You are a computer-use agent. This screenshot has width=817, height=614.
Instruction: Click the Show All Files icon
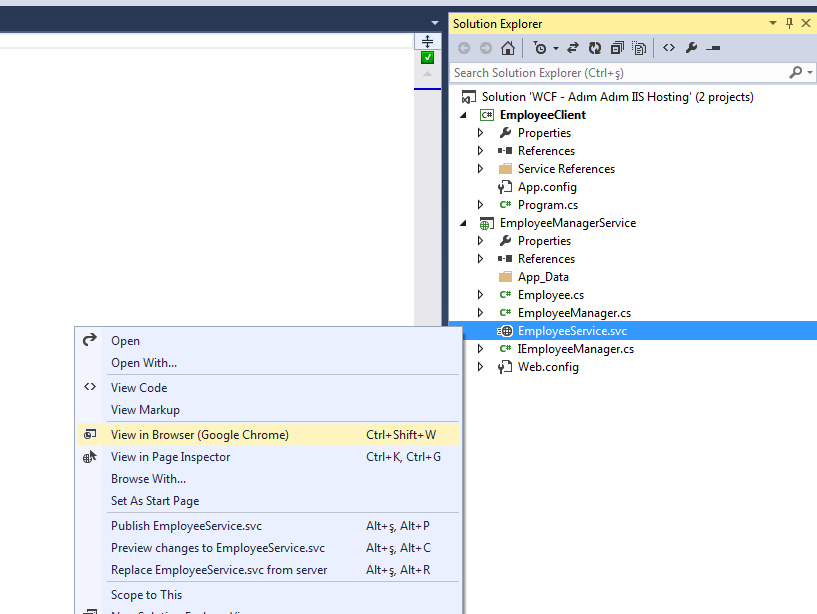click(x=639, y=48)
